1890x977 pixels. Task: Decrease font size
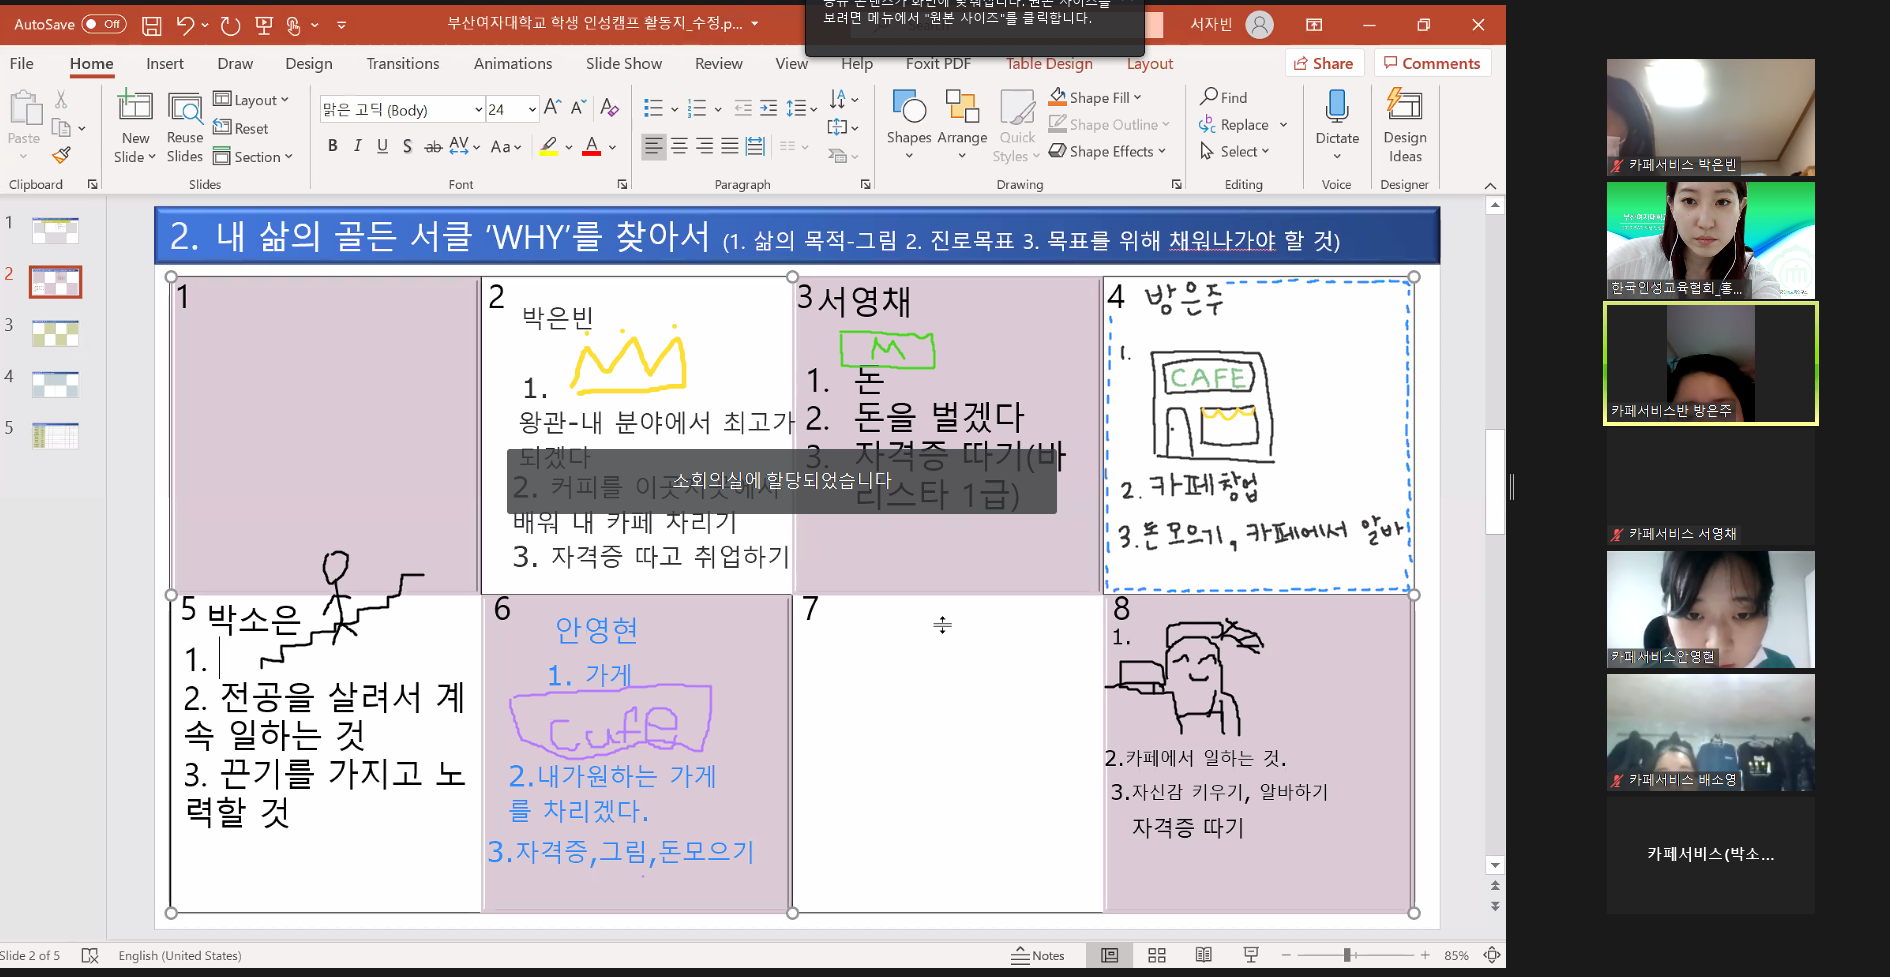click(578, 108)
